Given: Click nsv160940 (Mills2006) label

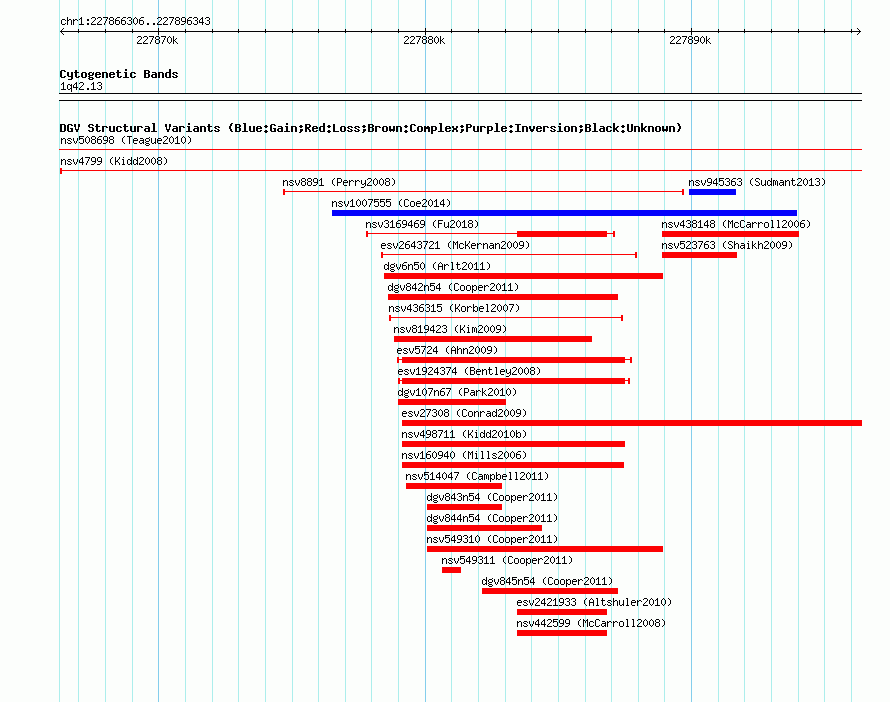Looking at the screenshot, I should (464, 455).
